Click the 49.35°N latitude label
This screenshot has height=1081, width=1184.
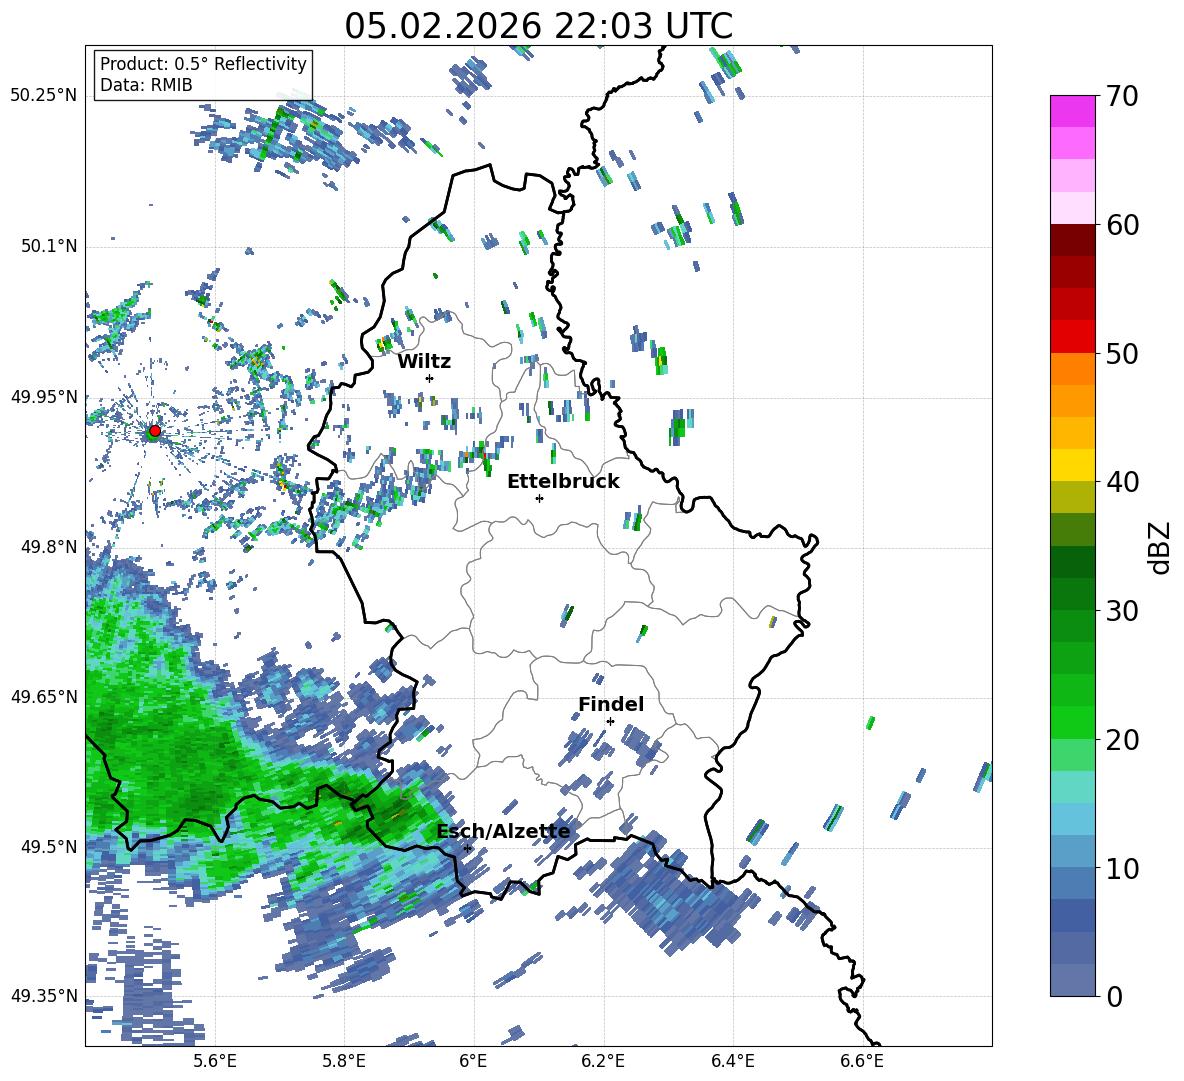pyautogui.click(x=44, y=996)
